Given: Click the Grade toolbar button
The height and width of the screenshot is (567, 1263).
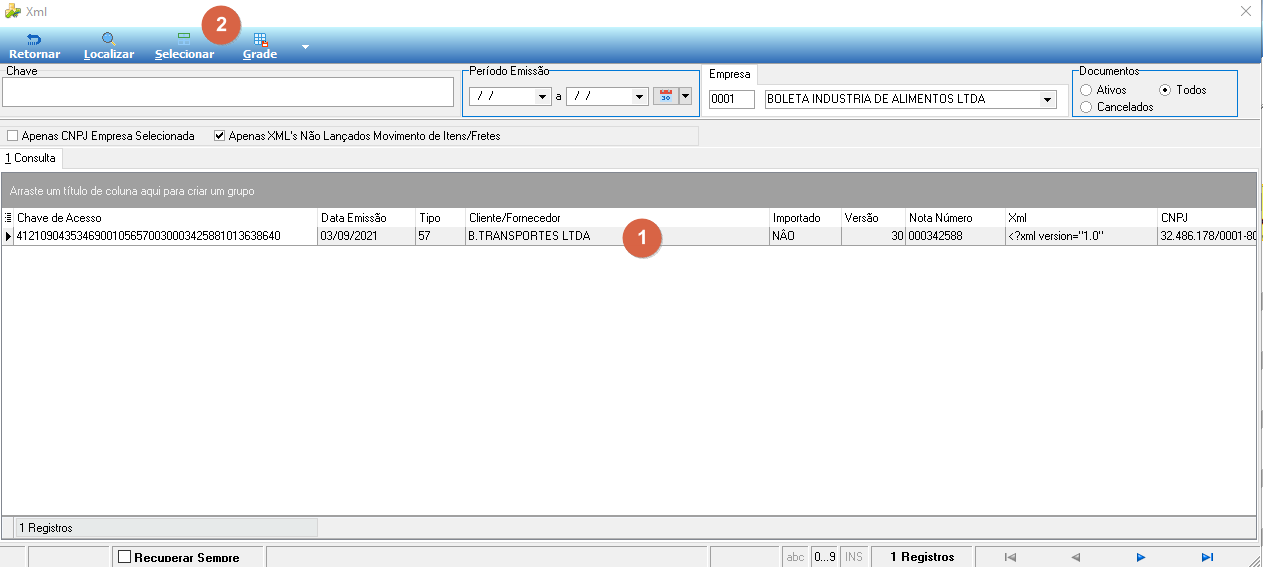Looking at the screenshot, I should 260,46.
